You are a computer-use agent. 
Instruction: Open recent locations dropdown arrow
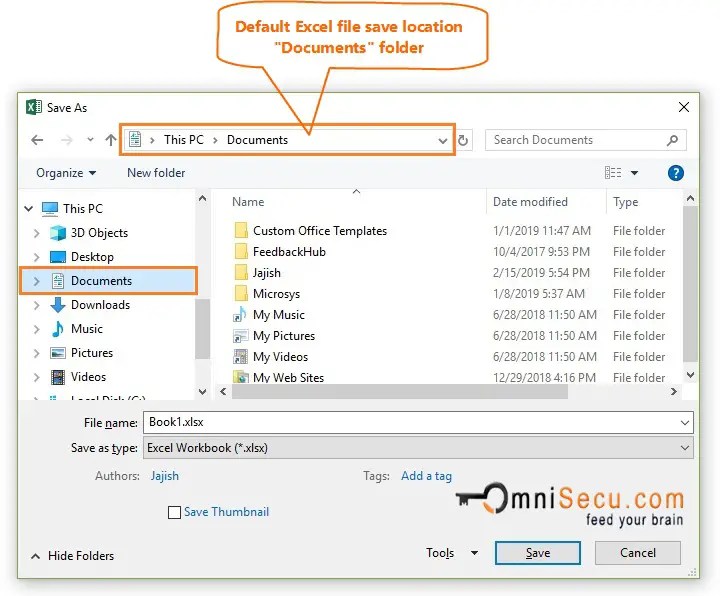coord(90,140)
